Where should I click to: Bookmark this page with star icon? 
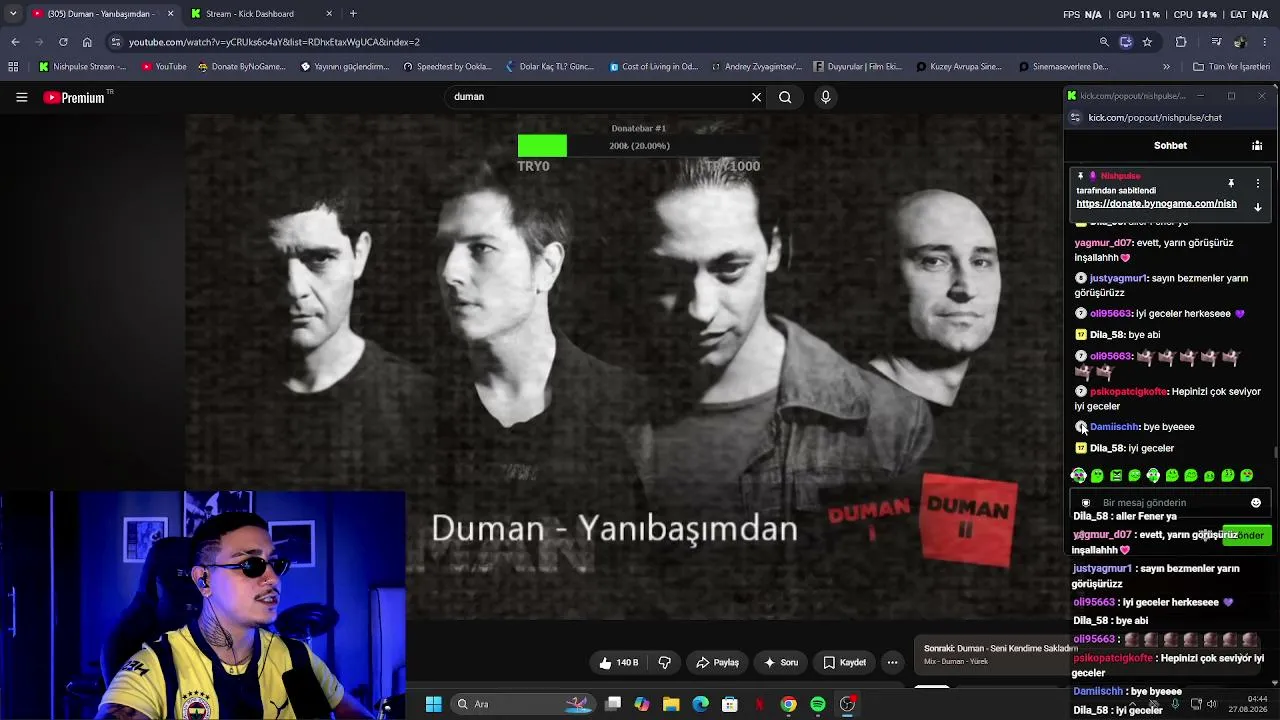pos(1147,42)
